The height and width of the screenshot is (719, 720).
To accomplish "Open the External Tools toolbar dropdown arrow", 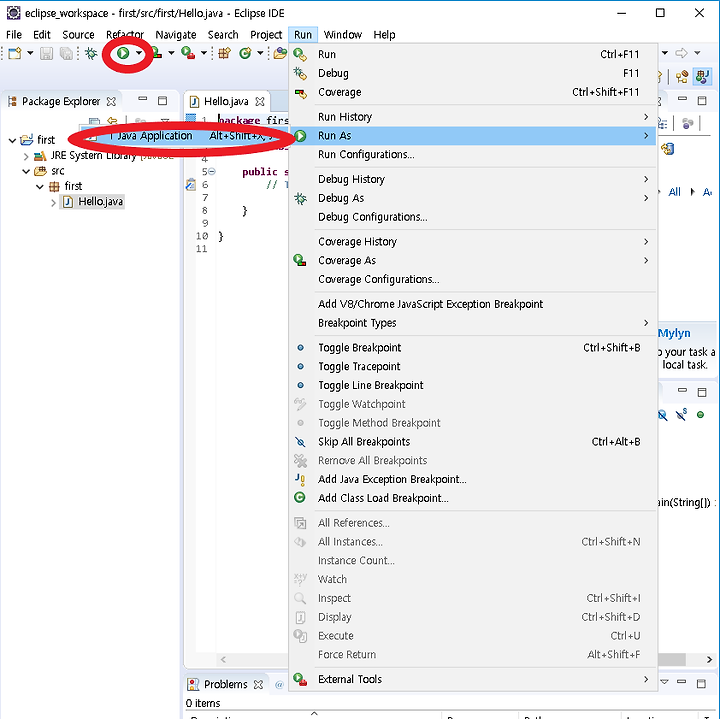I will point(204,53).
